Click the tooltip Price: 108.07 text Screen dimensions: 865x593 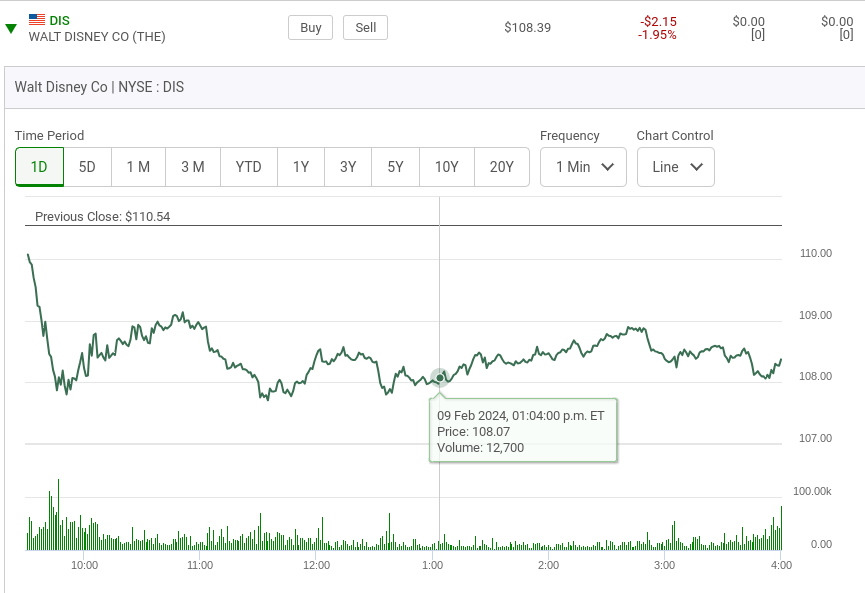(473, 431)
